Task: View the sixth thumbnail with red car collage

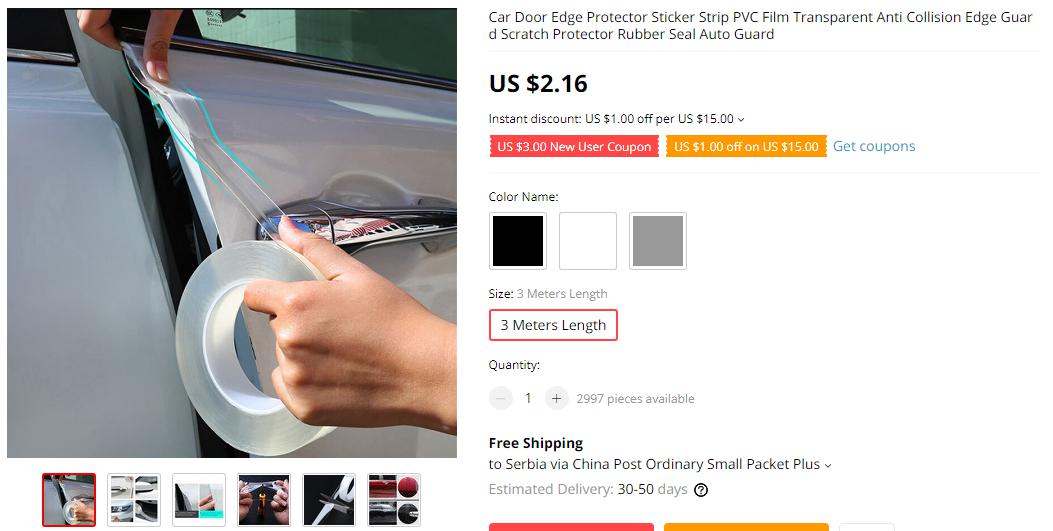Action: 394,500
